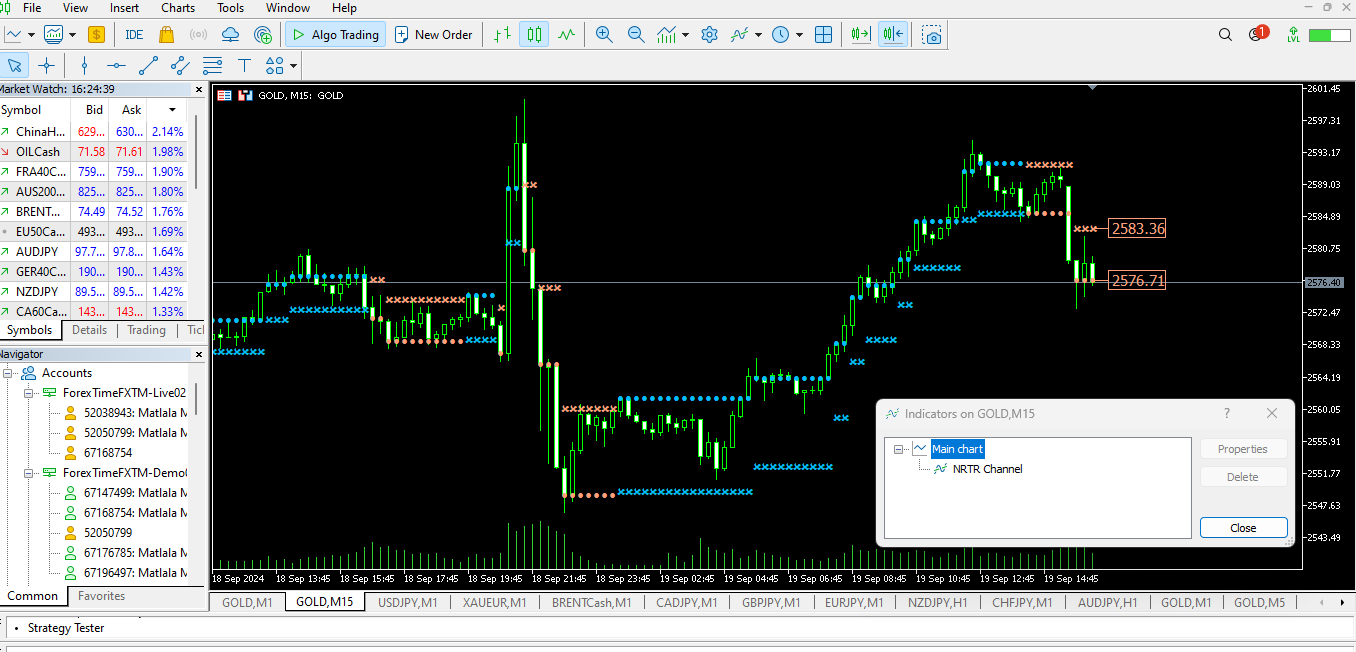The image size is (1356, 652).
Task: Open the shapes objects dropdown arrow
Action: click(x=293, y=66)
